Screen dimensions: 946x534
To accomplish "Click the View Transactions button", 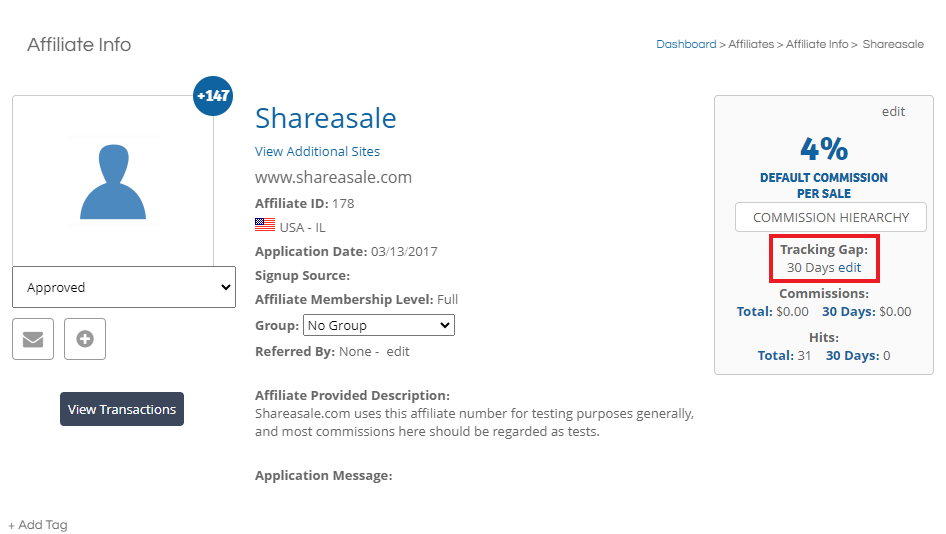I will (122, 409).
